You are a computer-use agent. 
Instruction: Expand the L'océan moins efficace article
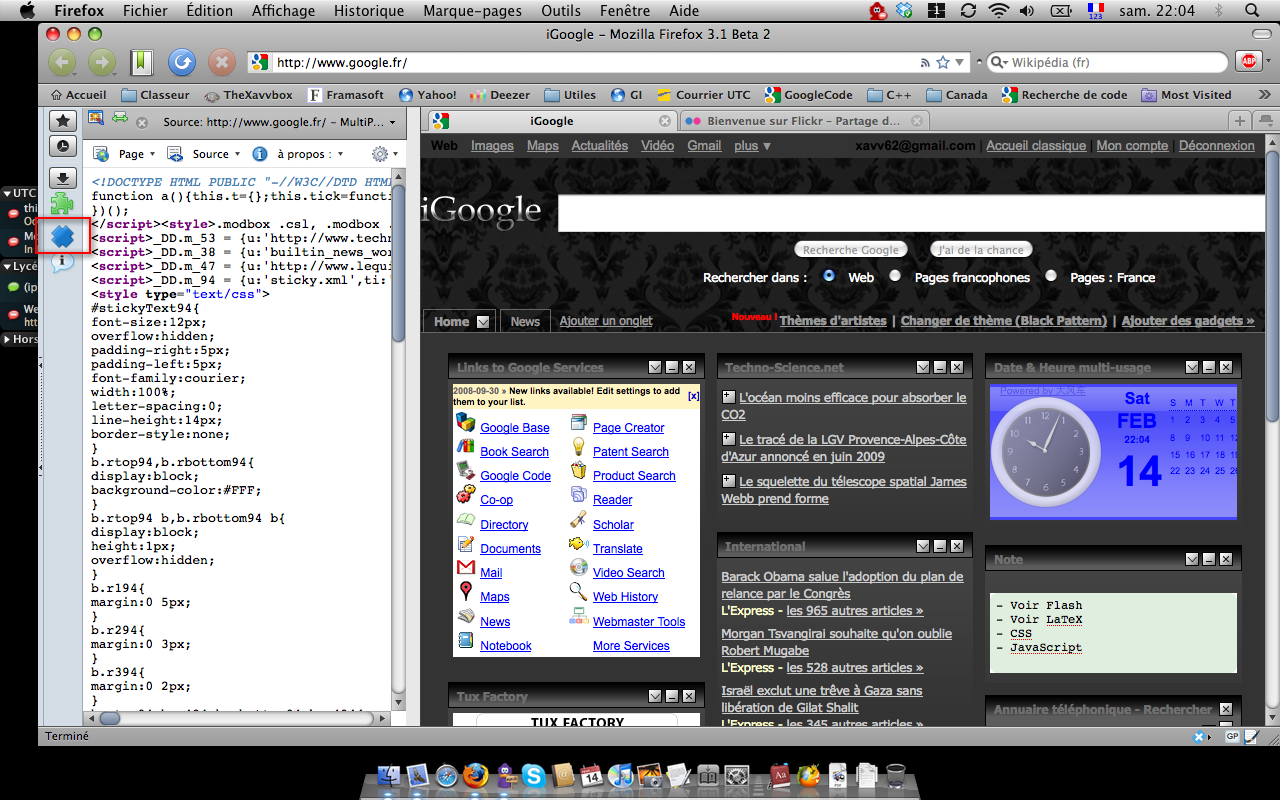coord(728,397)
